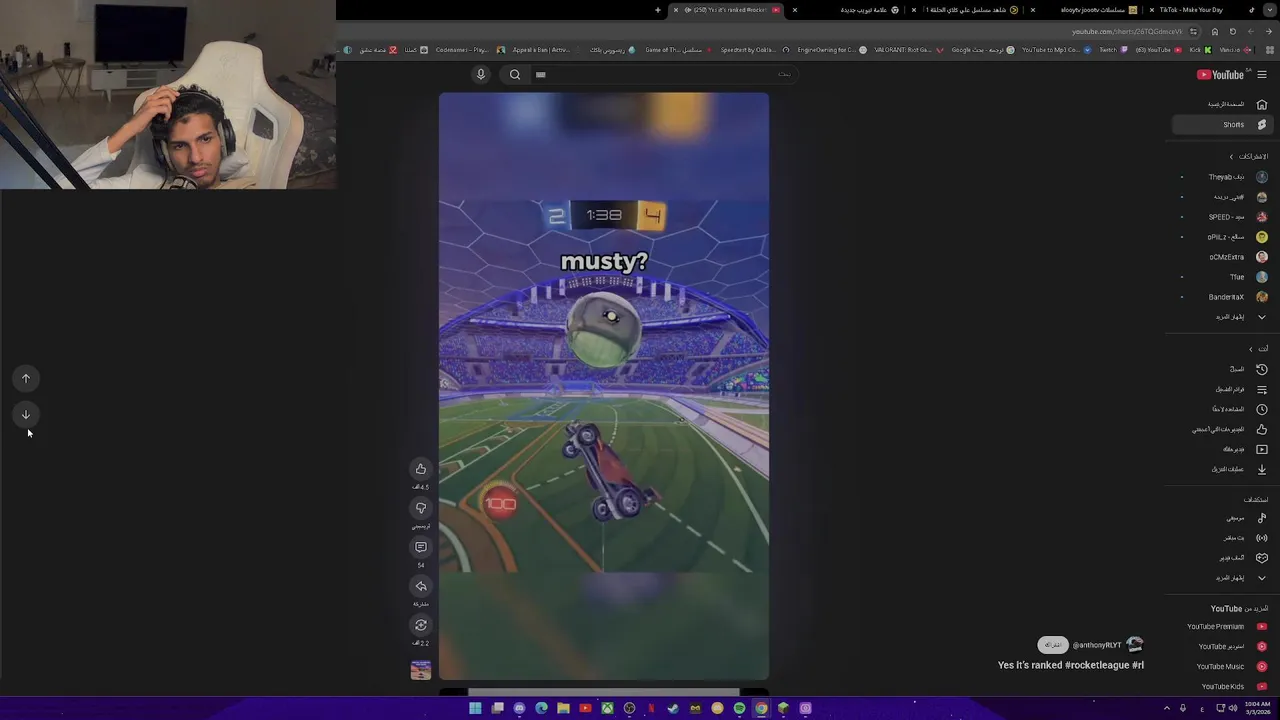Expand the subscriptions section header arrow
Screen dimensions: 1280x720
(1232, 157)
